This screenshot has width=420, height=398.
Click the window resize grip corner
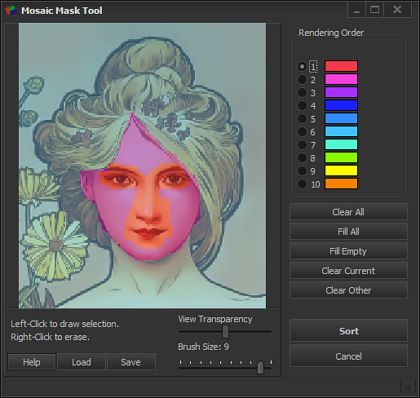pyautogui.click(x=407, y=386)
